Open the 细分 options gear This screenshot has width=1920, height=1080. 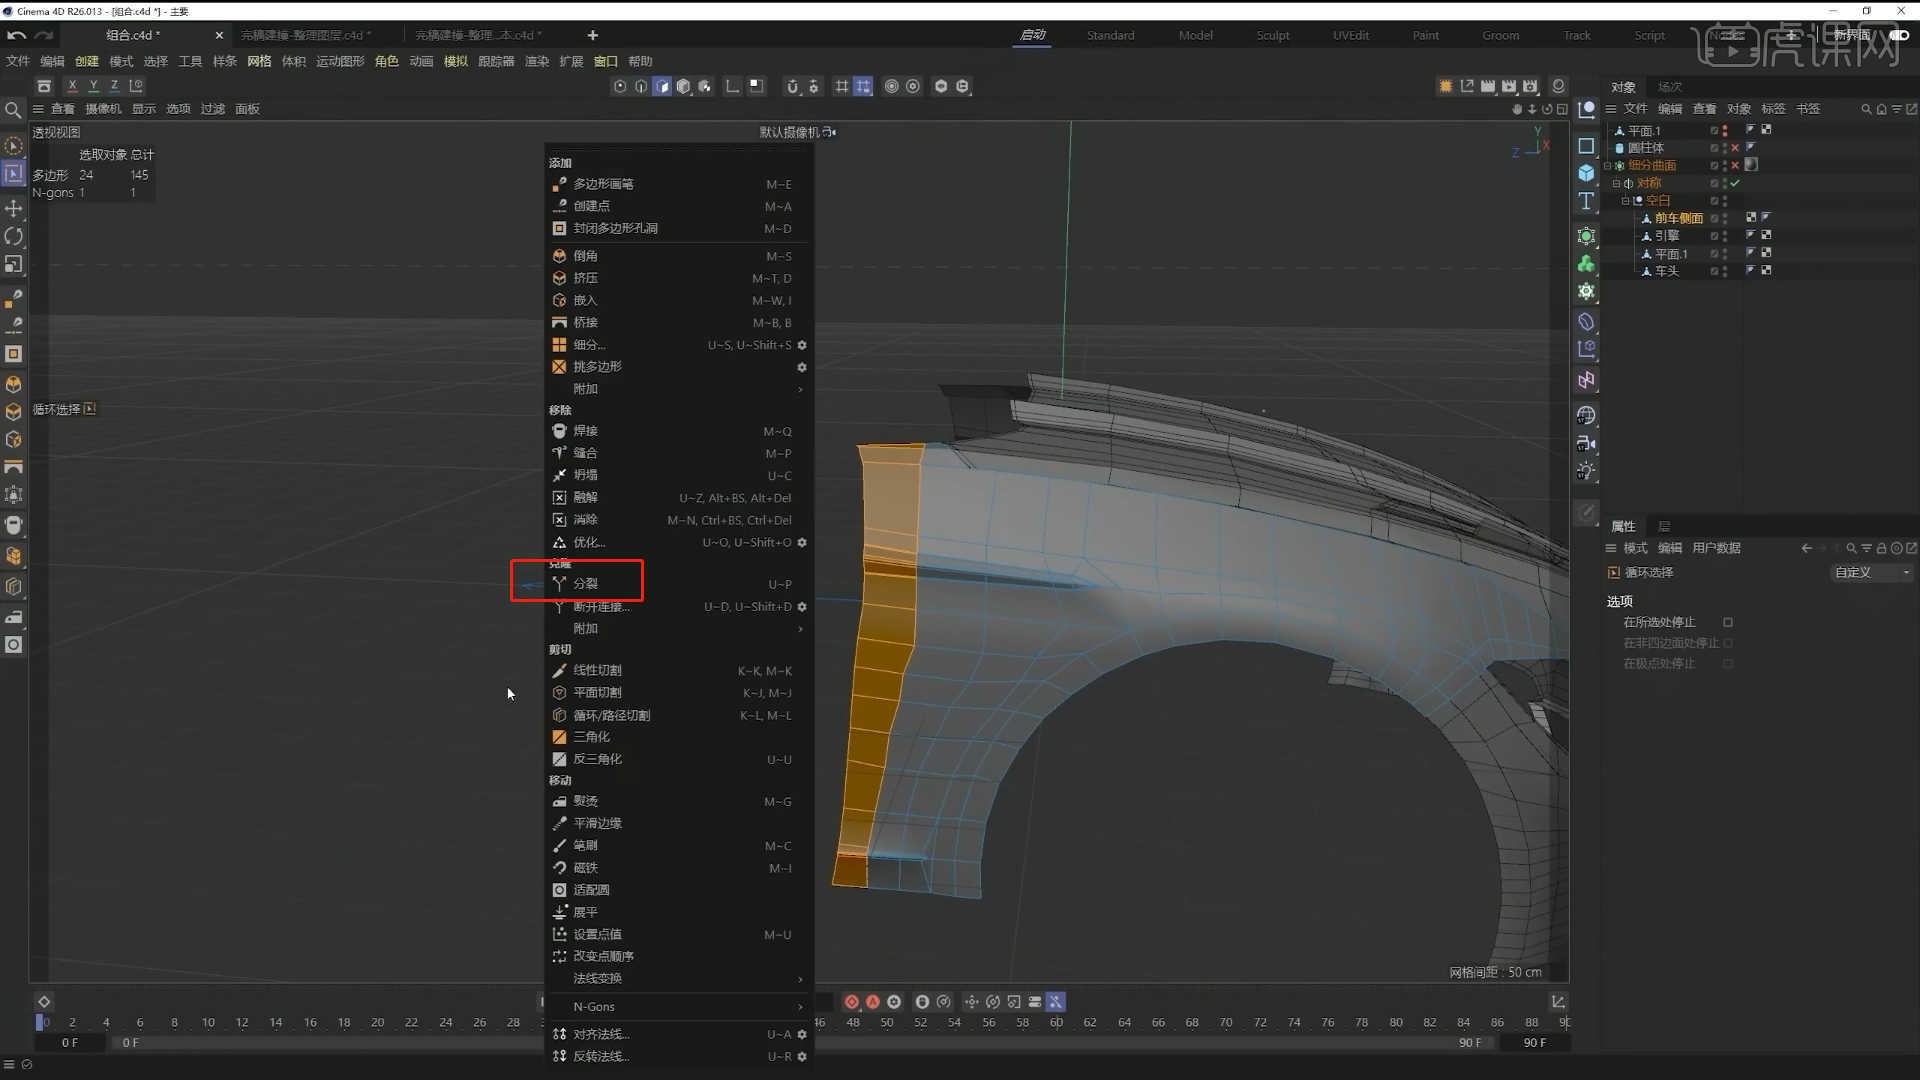802,345
